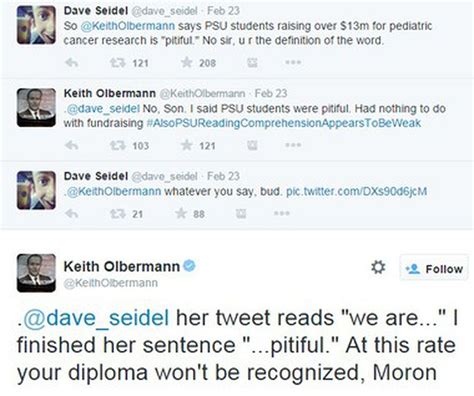This screenshot has width=474, height=396.
Task: Follow Keith Olbermann
Action: coord(434,268)
